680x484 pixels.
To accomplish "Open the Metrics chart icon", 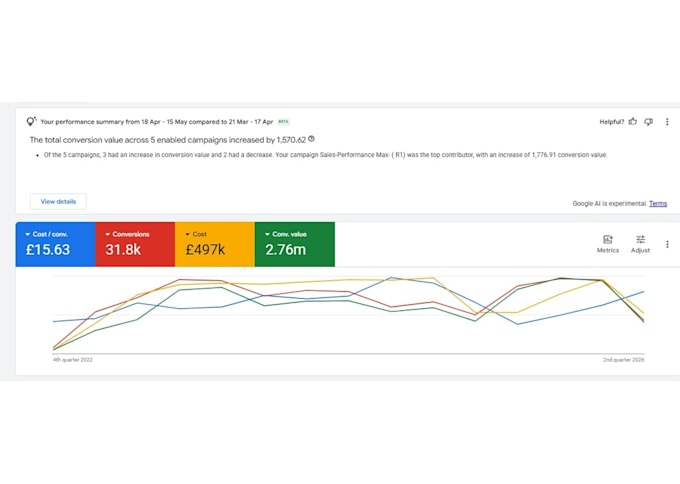I will (608, 239).
